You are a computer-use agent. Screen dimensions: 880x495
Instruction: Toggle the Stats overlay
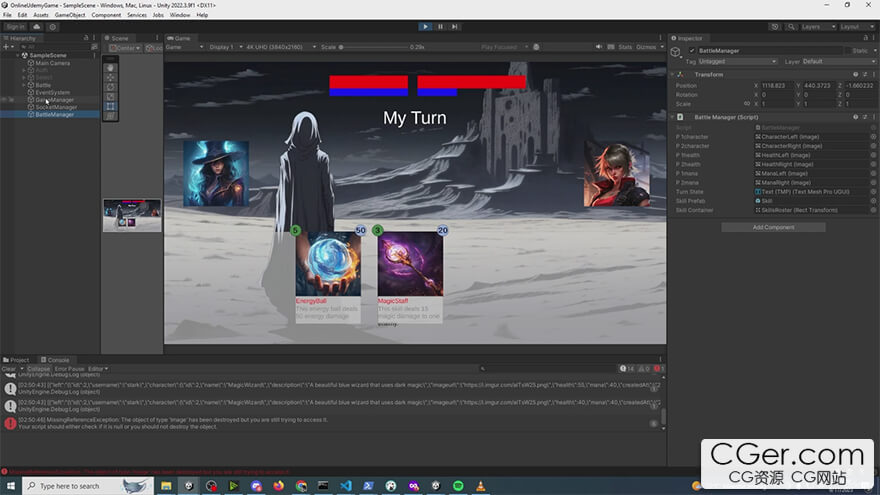click(625, 47)
